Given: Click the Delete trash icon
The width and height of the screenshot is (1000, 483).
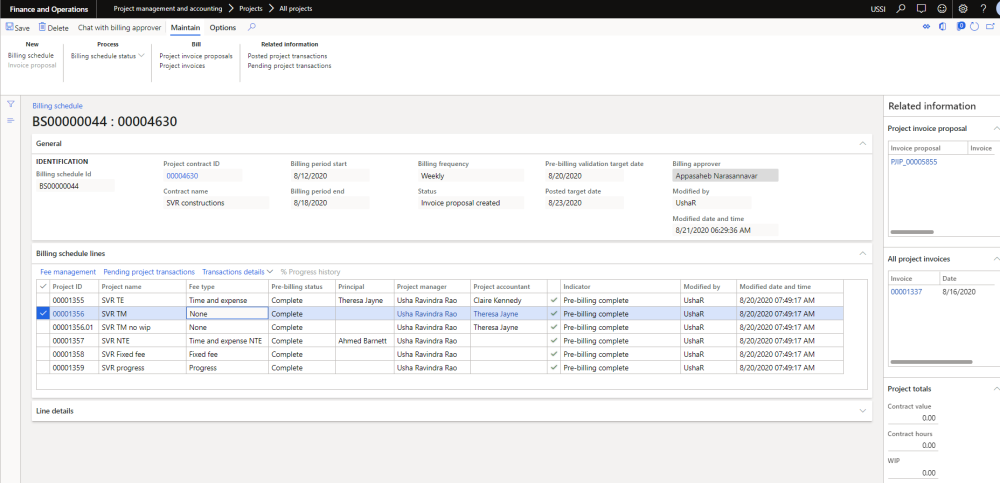Looking at the screenshot, I should click(42, 28).
